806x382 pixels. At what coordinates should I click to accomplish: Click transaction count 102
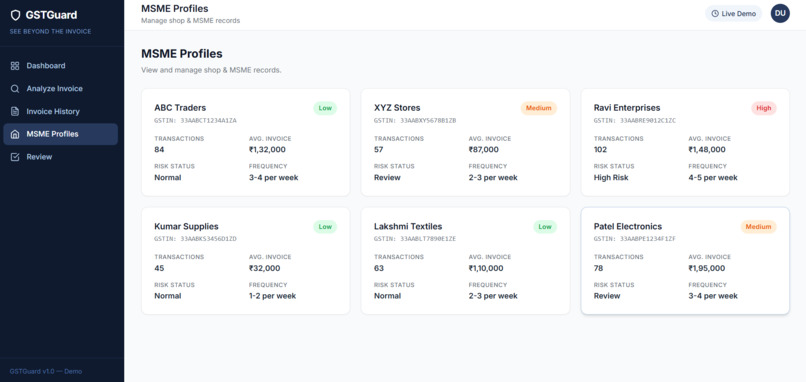point(600,150)
